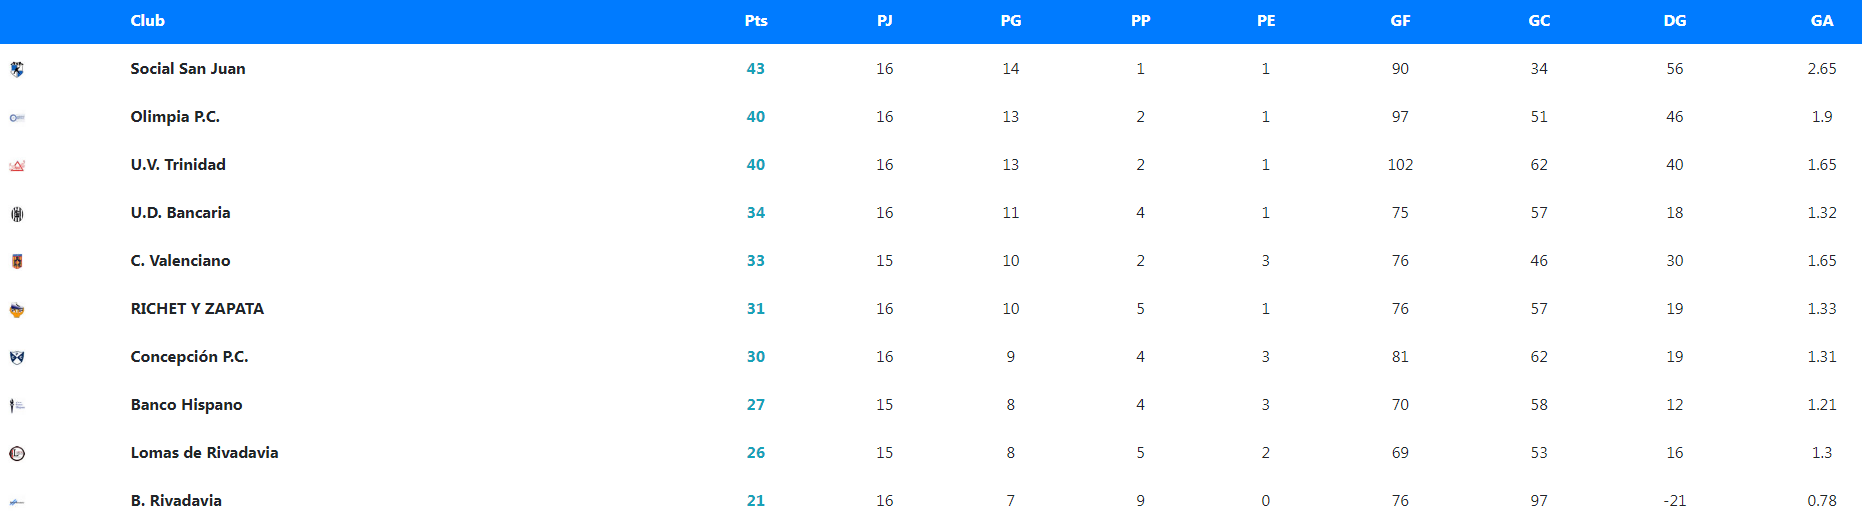Click the C. Valenciano club crest

tap(17, 262)
